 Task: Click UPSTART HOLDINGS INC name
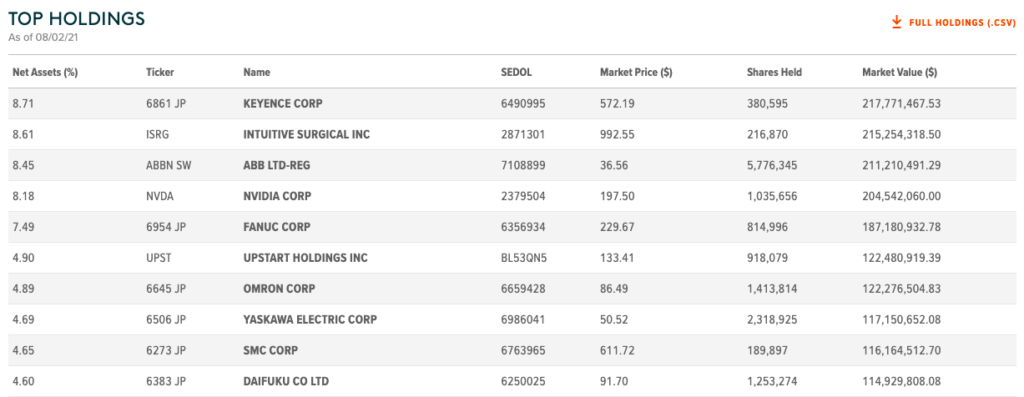[305, 258]
